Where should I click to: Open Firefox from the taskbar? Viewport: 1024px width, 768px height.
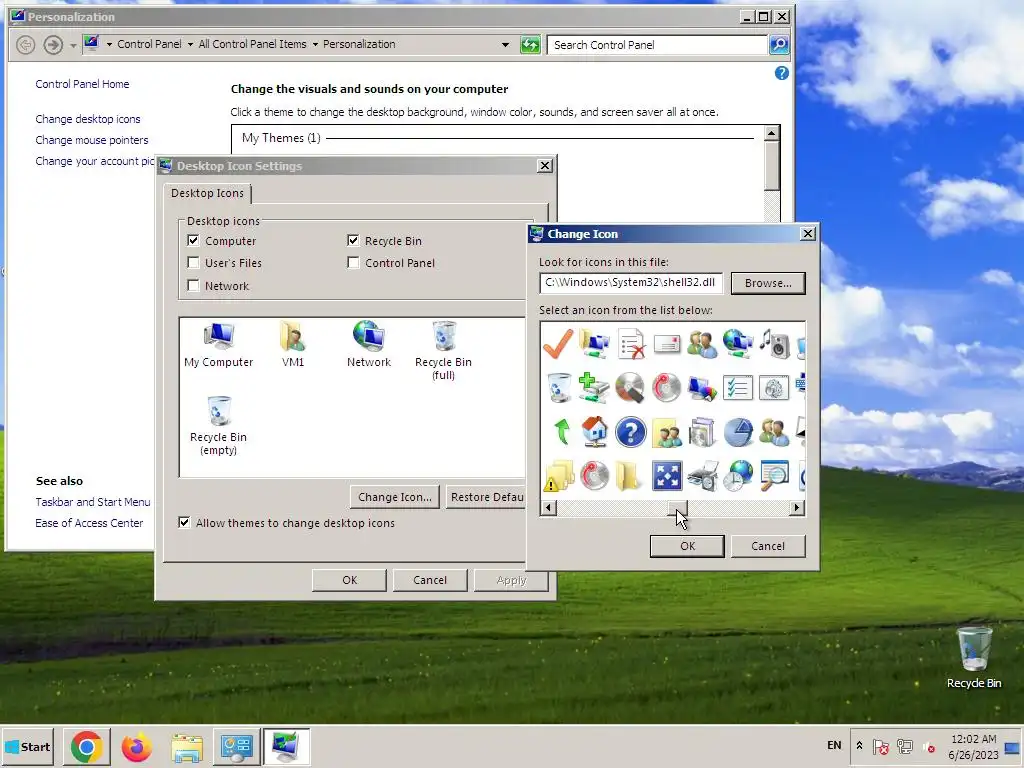pyautogui.click(x=136, y=747)
